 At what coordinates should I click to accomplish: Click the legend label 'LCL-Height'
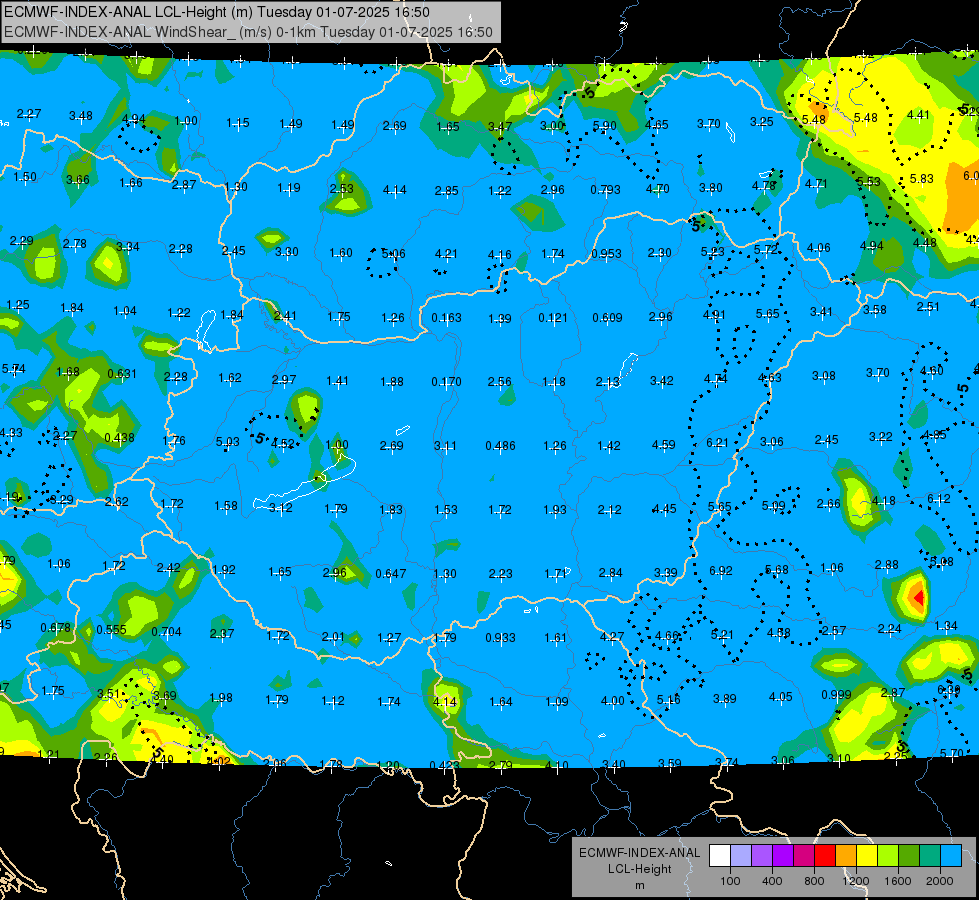click(639, 869)
